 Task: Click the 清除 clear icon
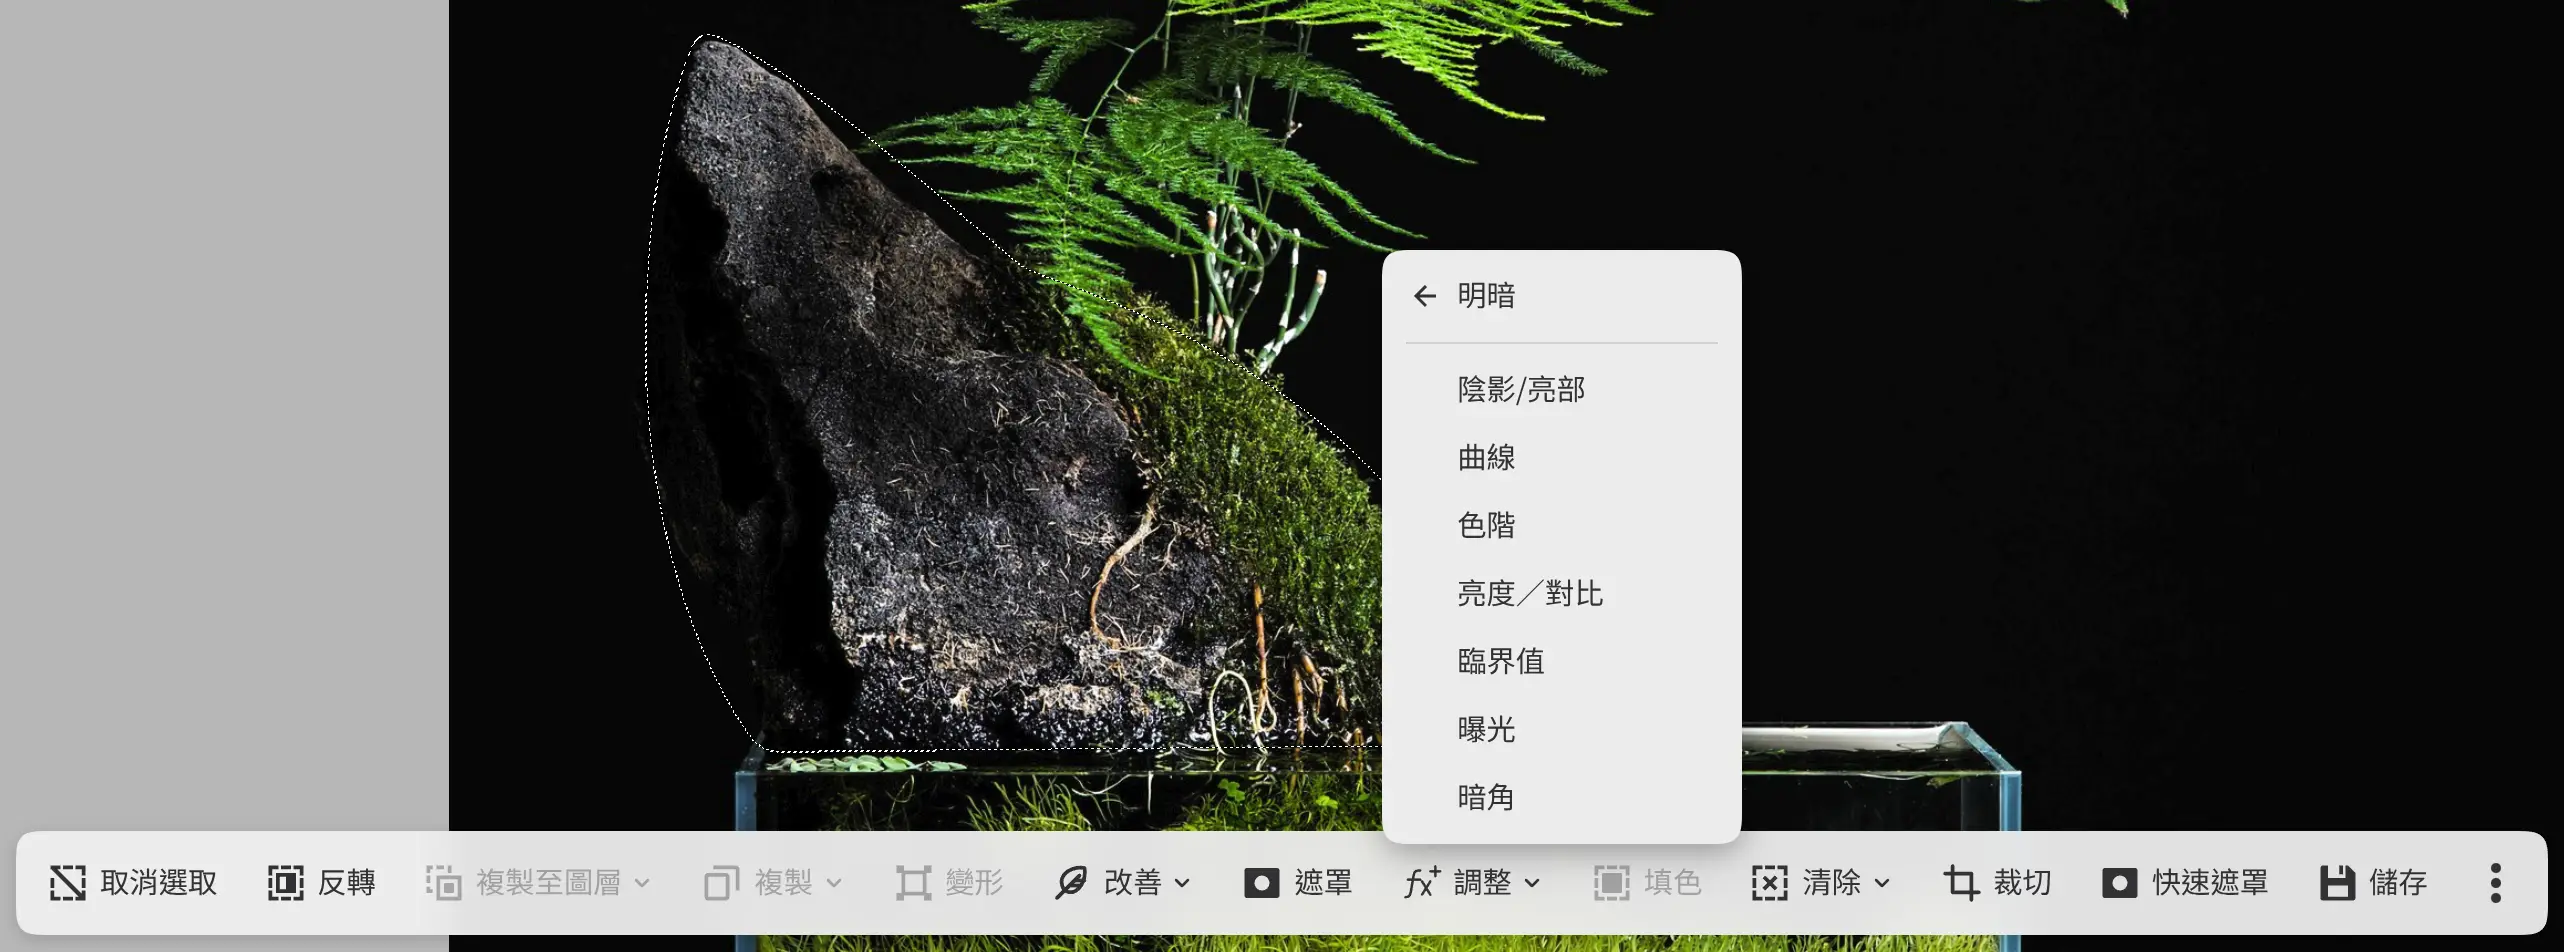[x=1770, y=883]
